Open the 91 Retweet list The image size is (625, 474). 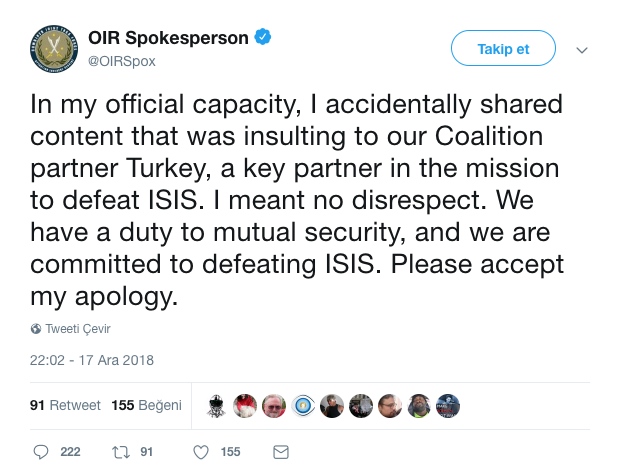66,405
